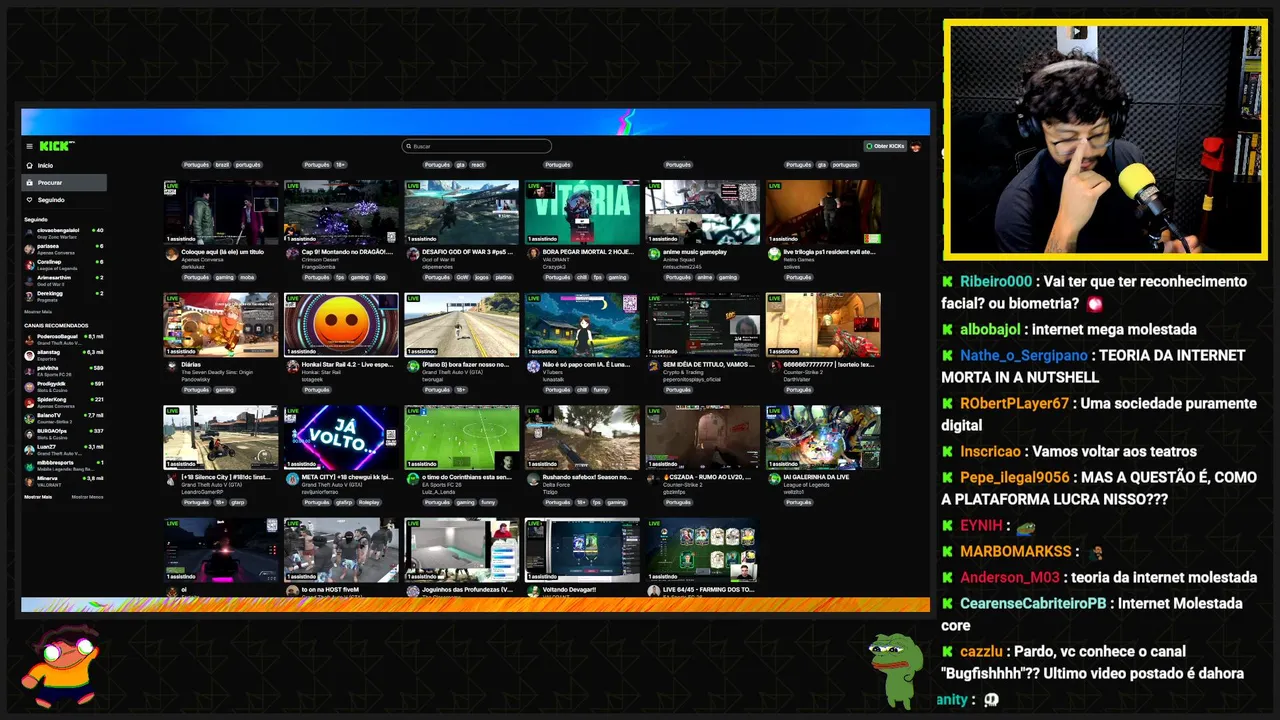Open recommended channel palvinha
Image resolution: width=1280 pixels, height=720 pixels.
click(x=64, y=369)
